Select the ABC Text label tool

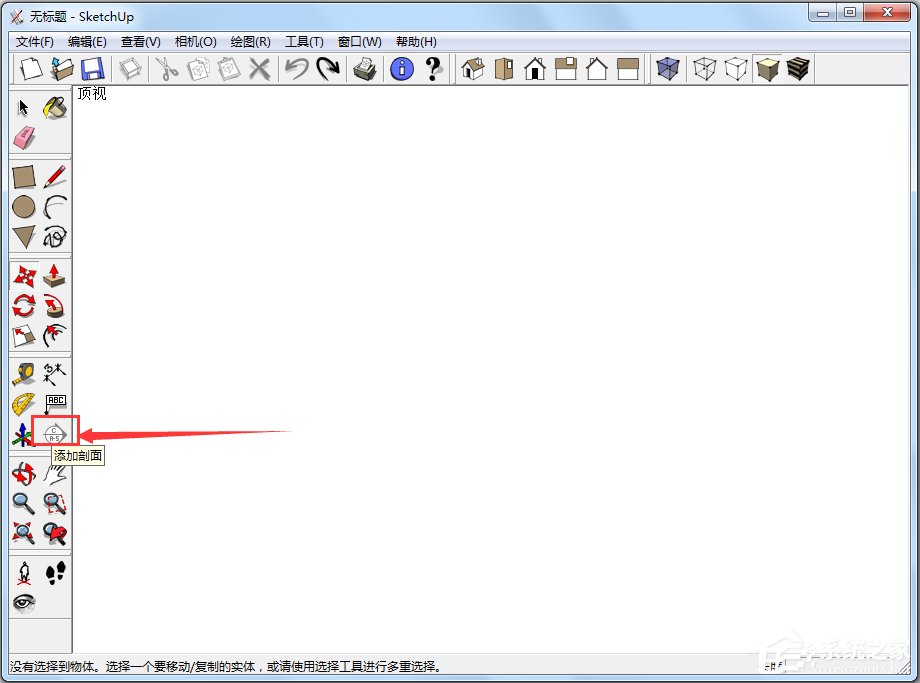55,404
